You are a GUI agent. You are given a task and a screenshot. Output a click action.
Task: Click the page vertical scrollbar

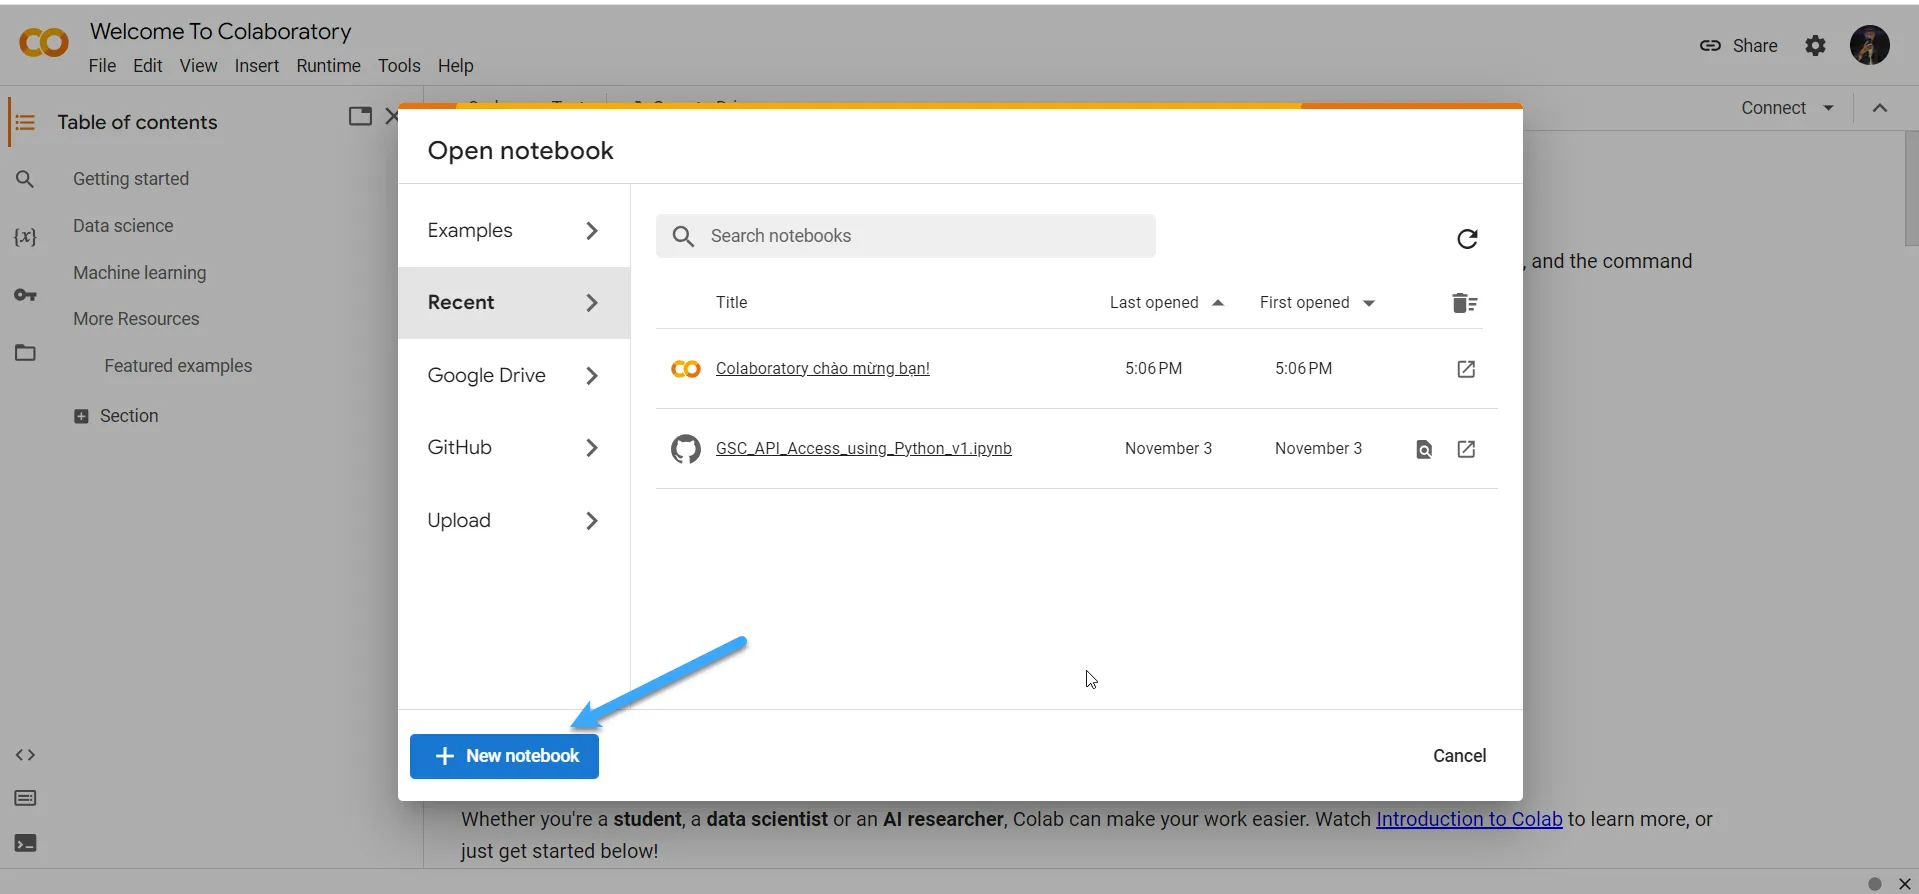coord(1910,188)
